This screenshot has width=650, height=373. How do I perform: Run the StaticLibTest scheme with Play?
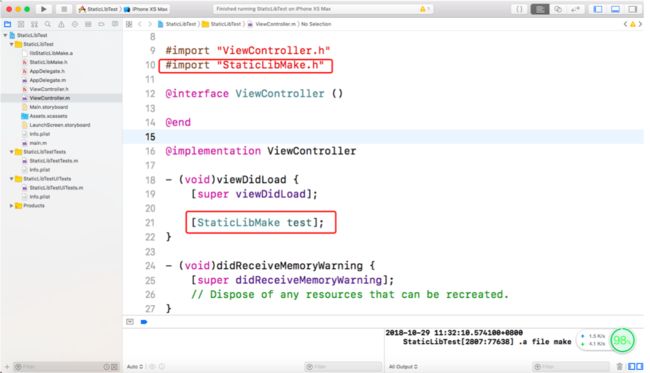(x=43, y=9)
